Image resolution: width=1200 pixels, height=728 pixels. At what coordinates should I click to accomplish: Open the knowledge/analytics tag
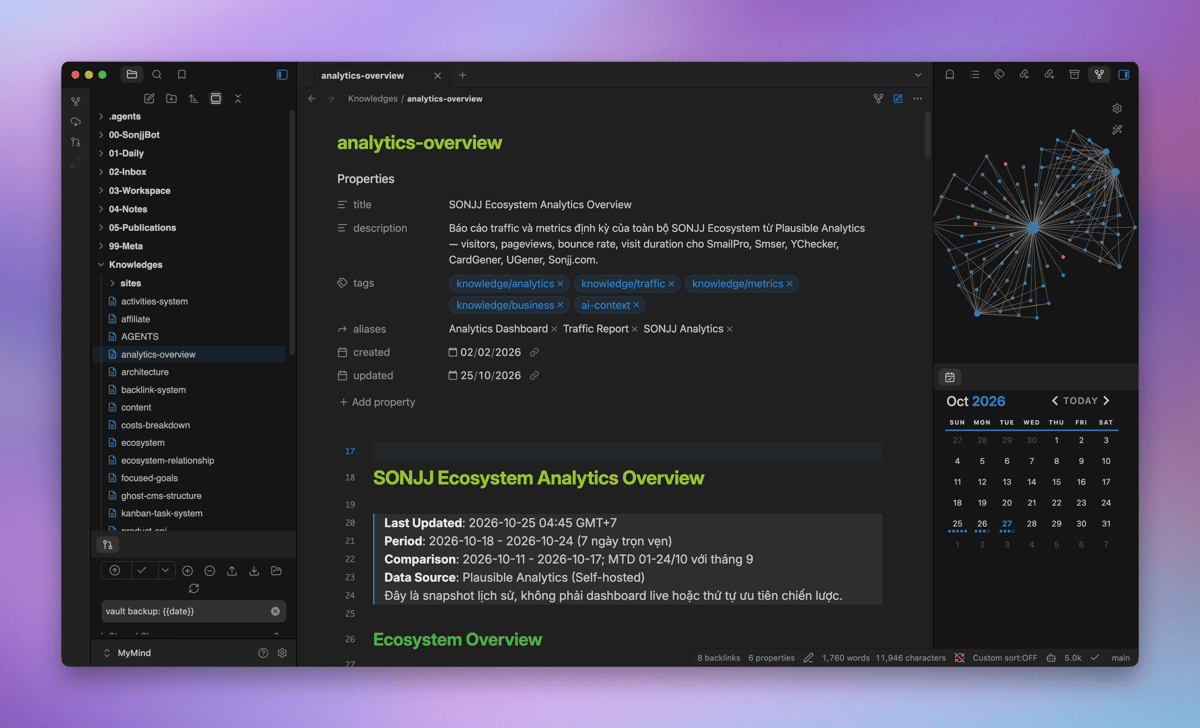click(x=505, y=284)
